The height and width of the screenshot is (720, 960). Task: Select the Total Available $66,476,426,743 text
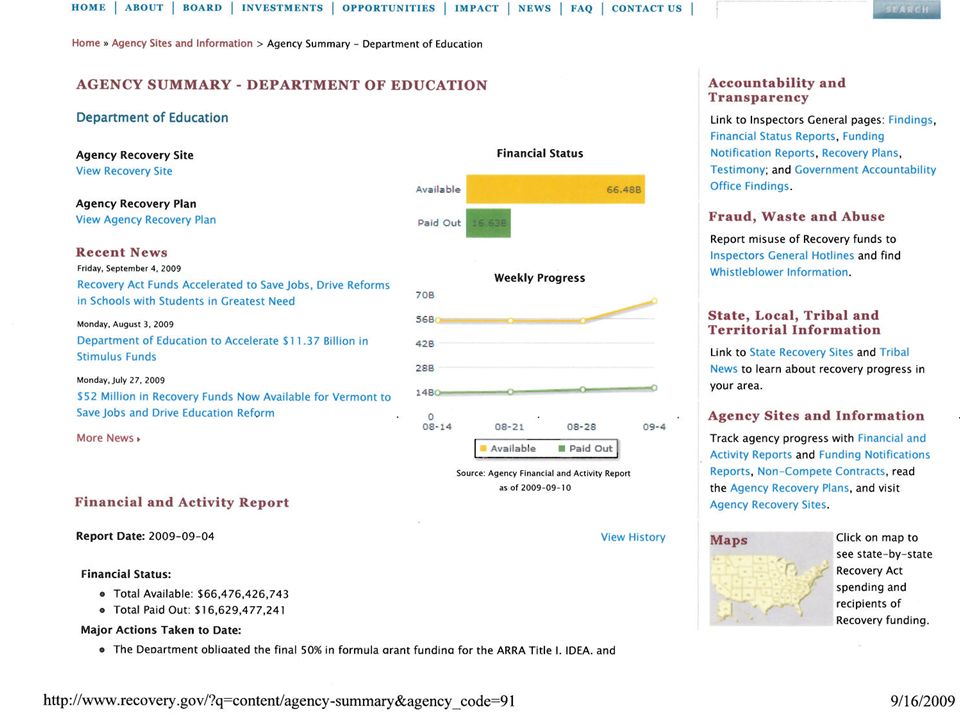click(201, 594)
